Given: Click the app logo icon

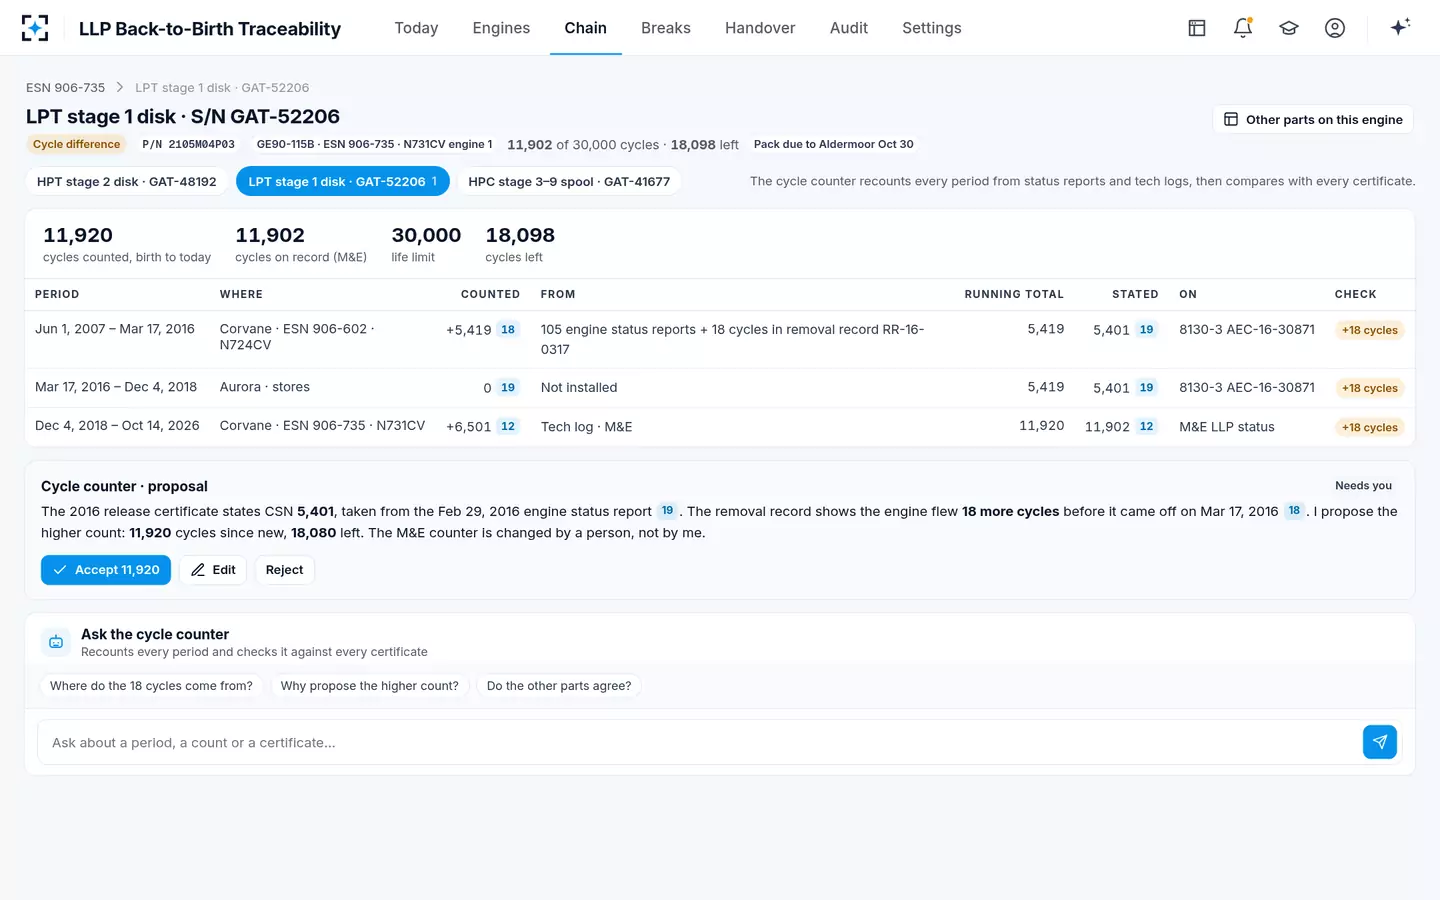Looking at the screenshot, I should click(x=35, y=28).
